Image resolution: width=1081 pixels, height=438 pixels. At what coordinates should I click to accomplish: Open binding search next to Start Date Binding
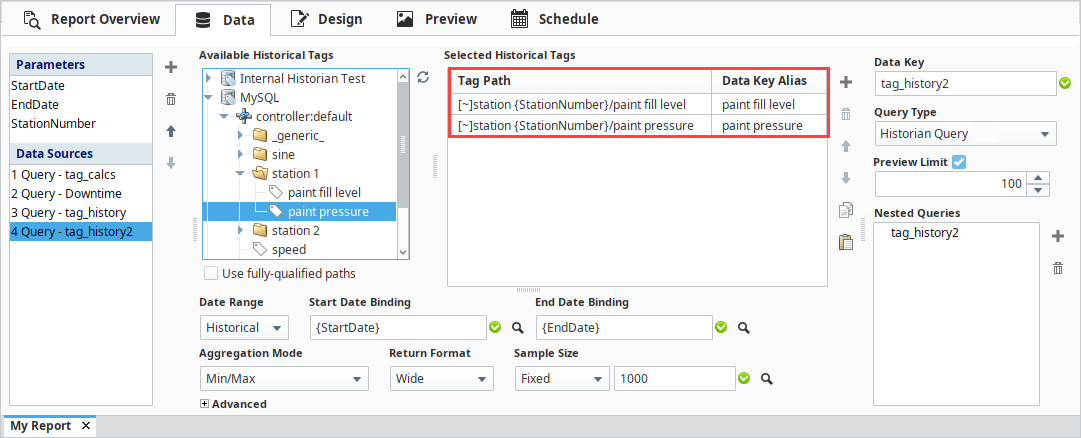pyautogui.click(x=518, y=327)
